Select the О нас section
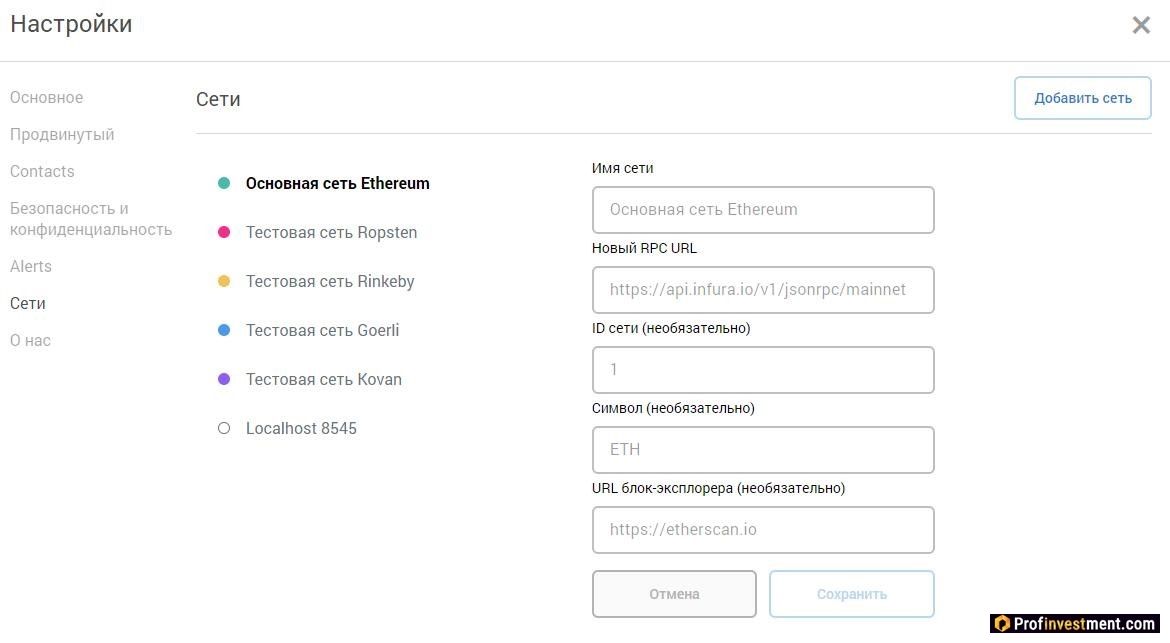1170x643 pixels. click(x=30, y=340)
